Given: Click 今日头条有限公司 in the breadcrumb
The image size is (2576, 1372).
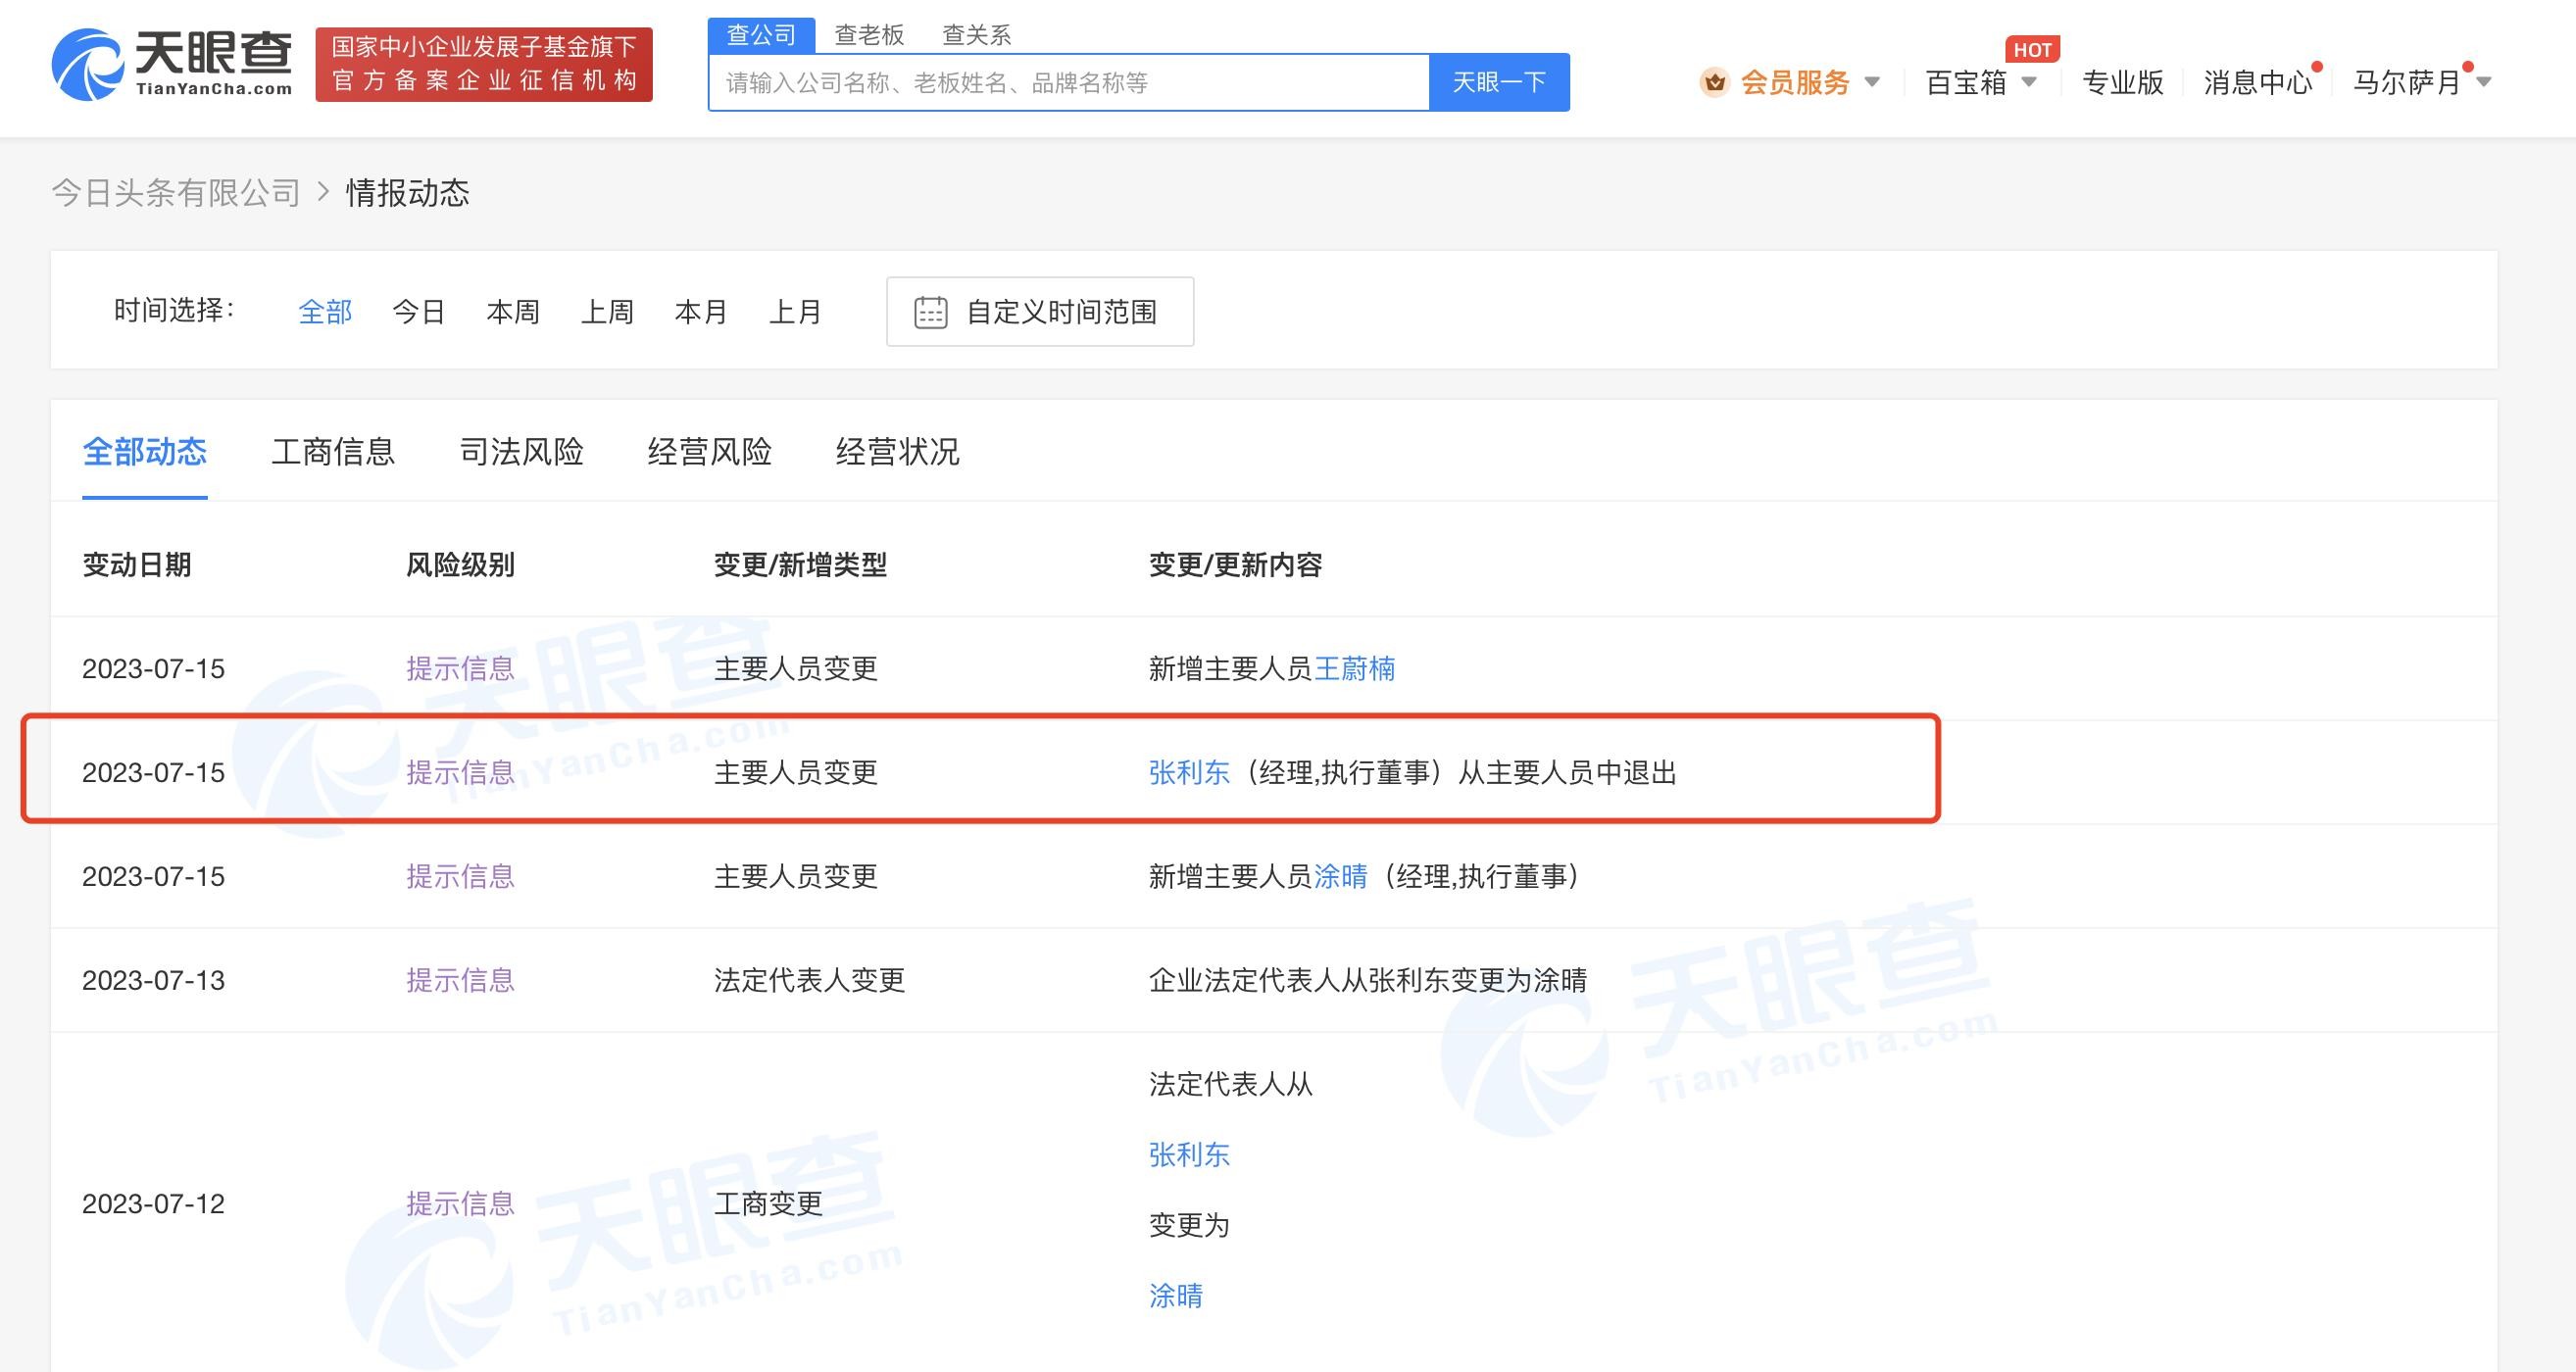Looking at the screenshot, I should click(x=176, y=193).
